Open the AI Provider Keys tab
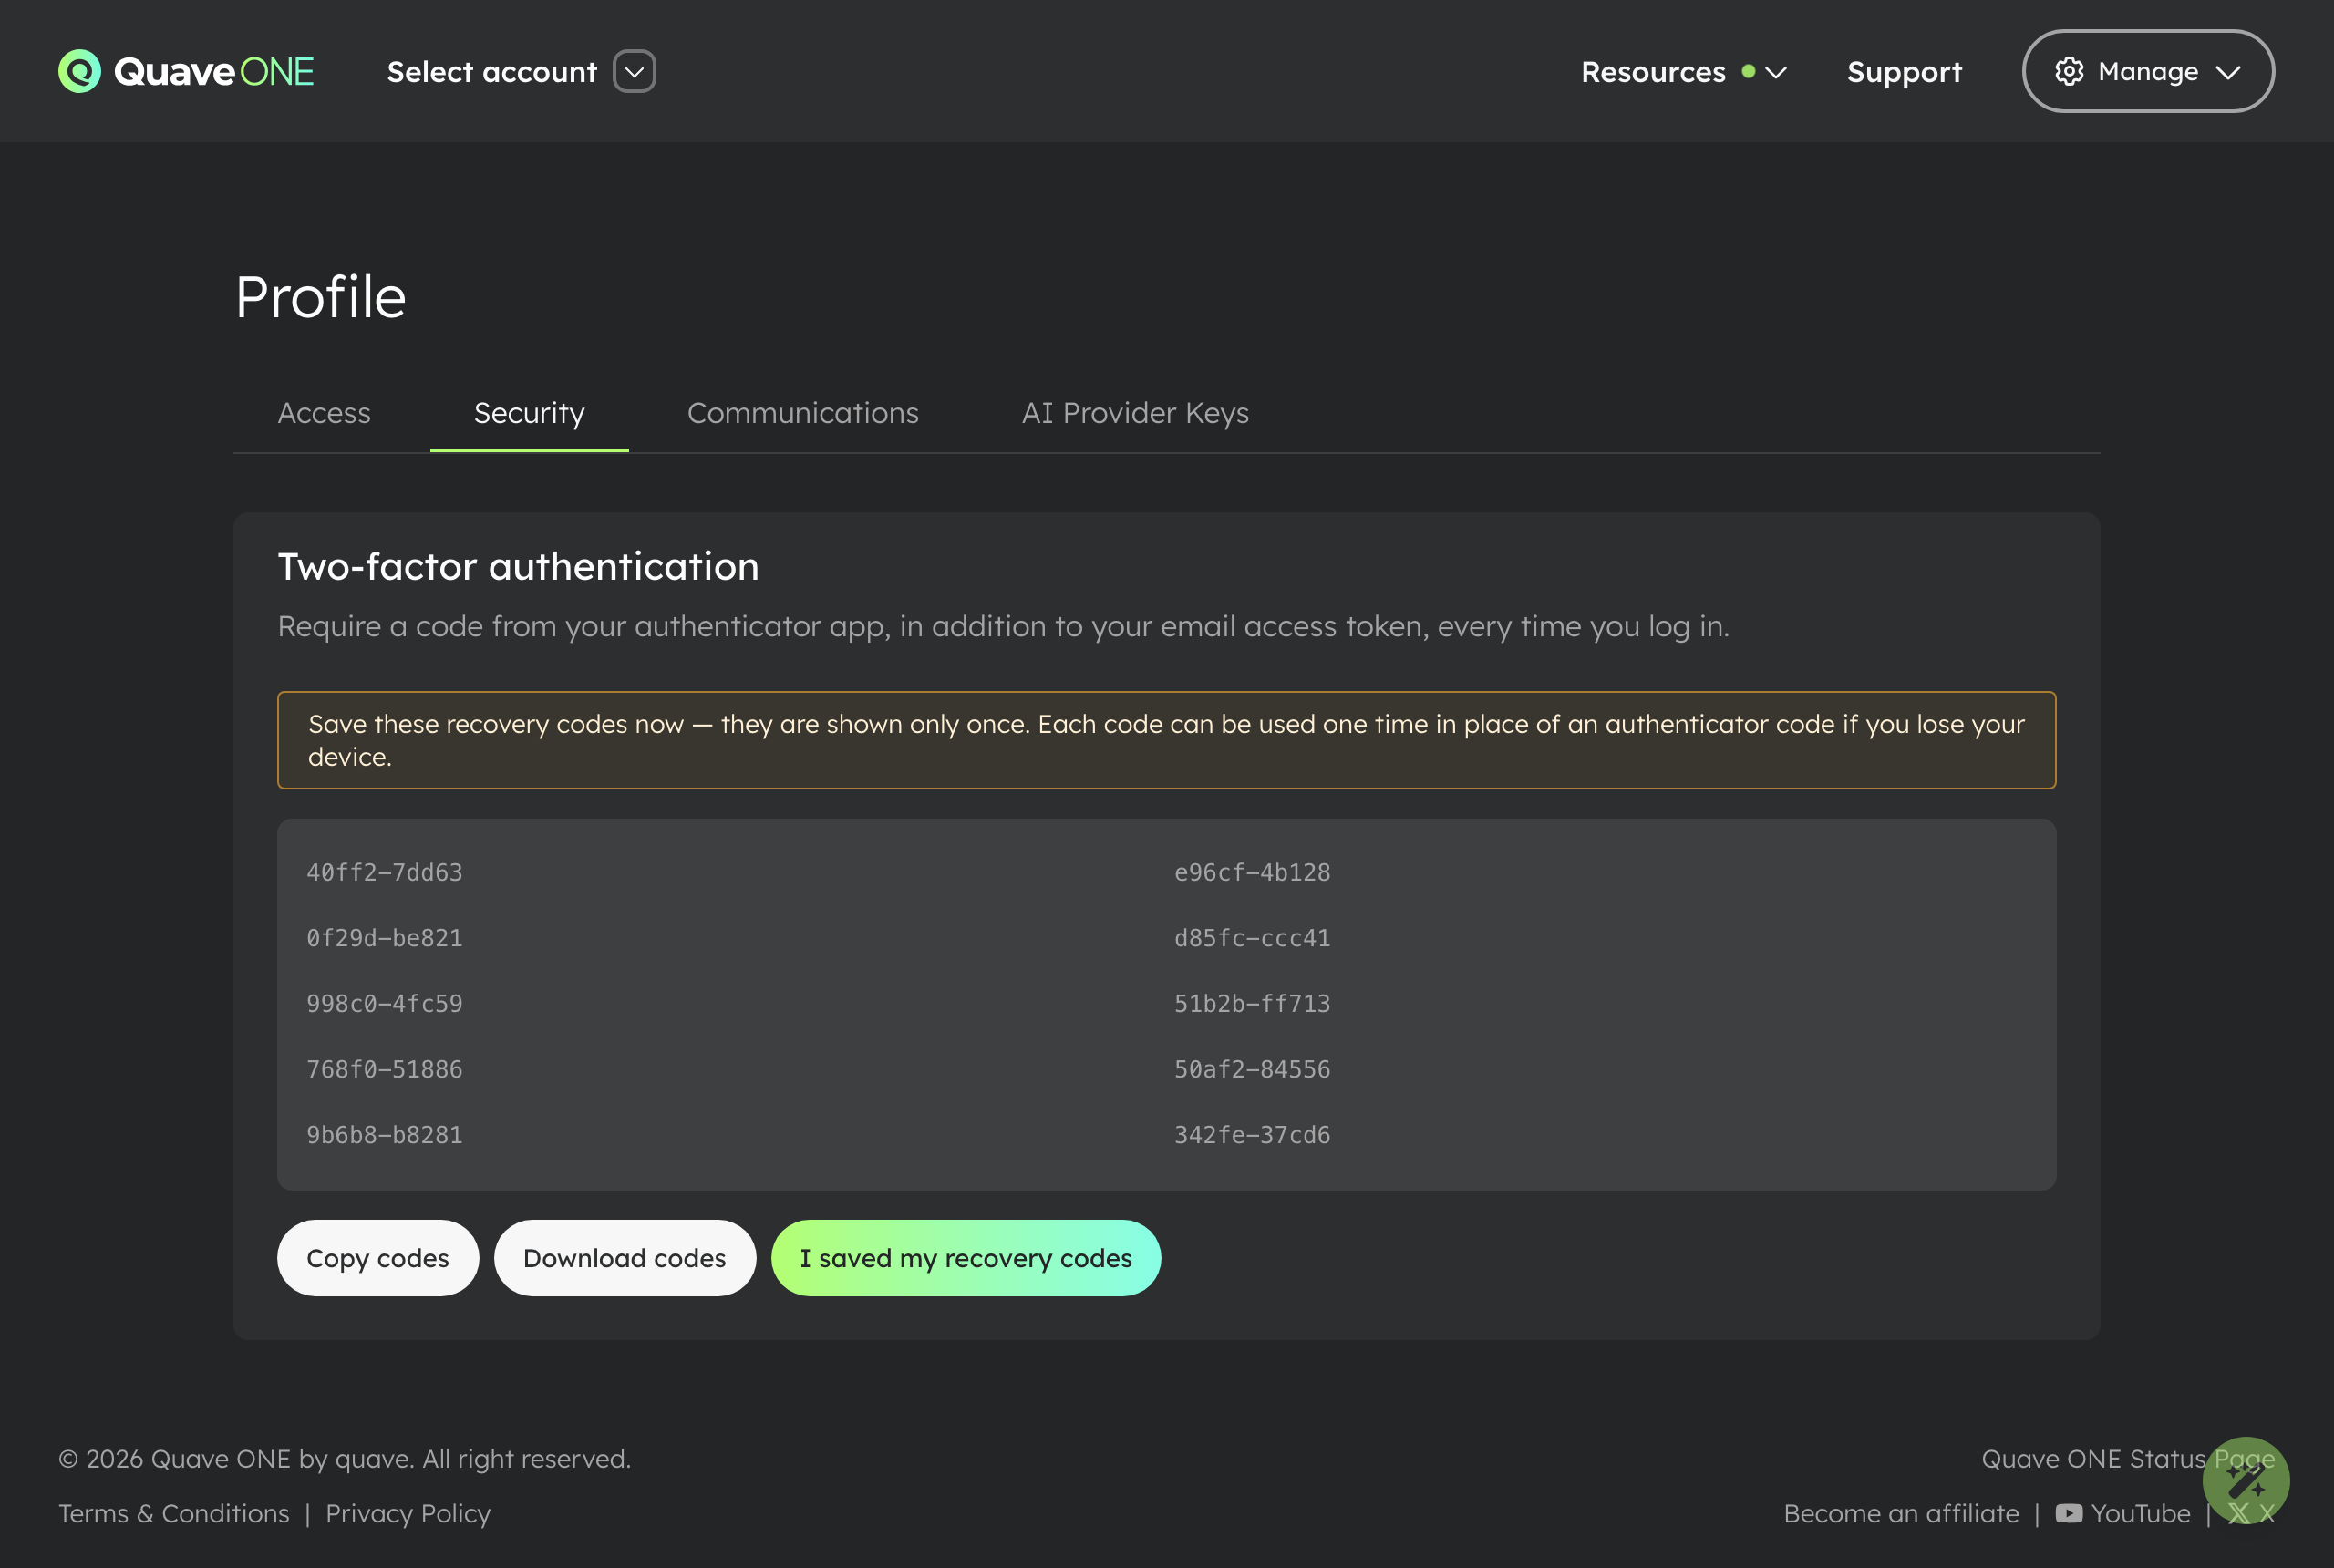The width and height of the screenshot is (2334, 1568). [x=1135, y=413]
